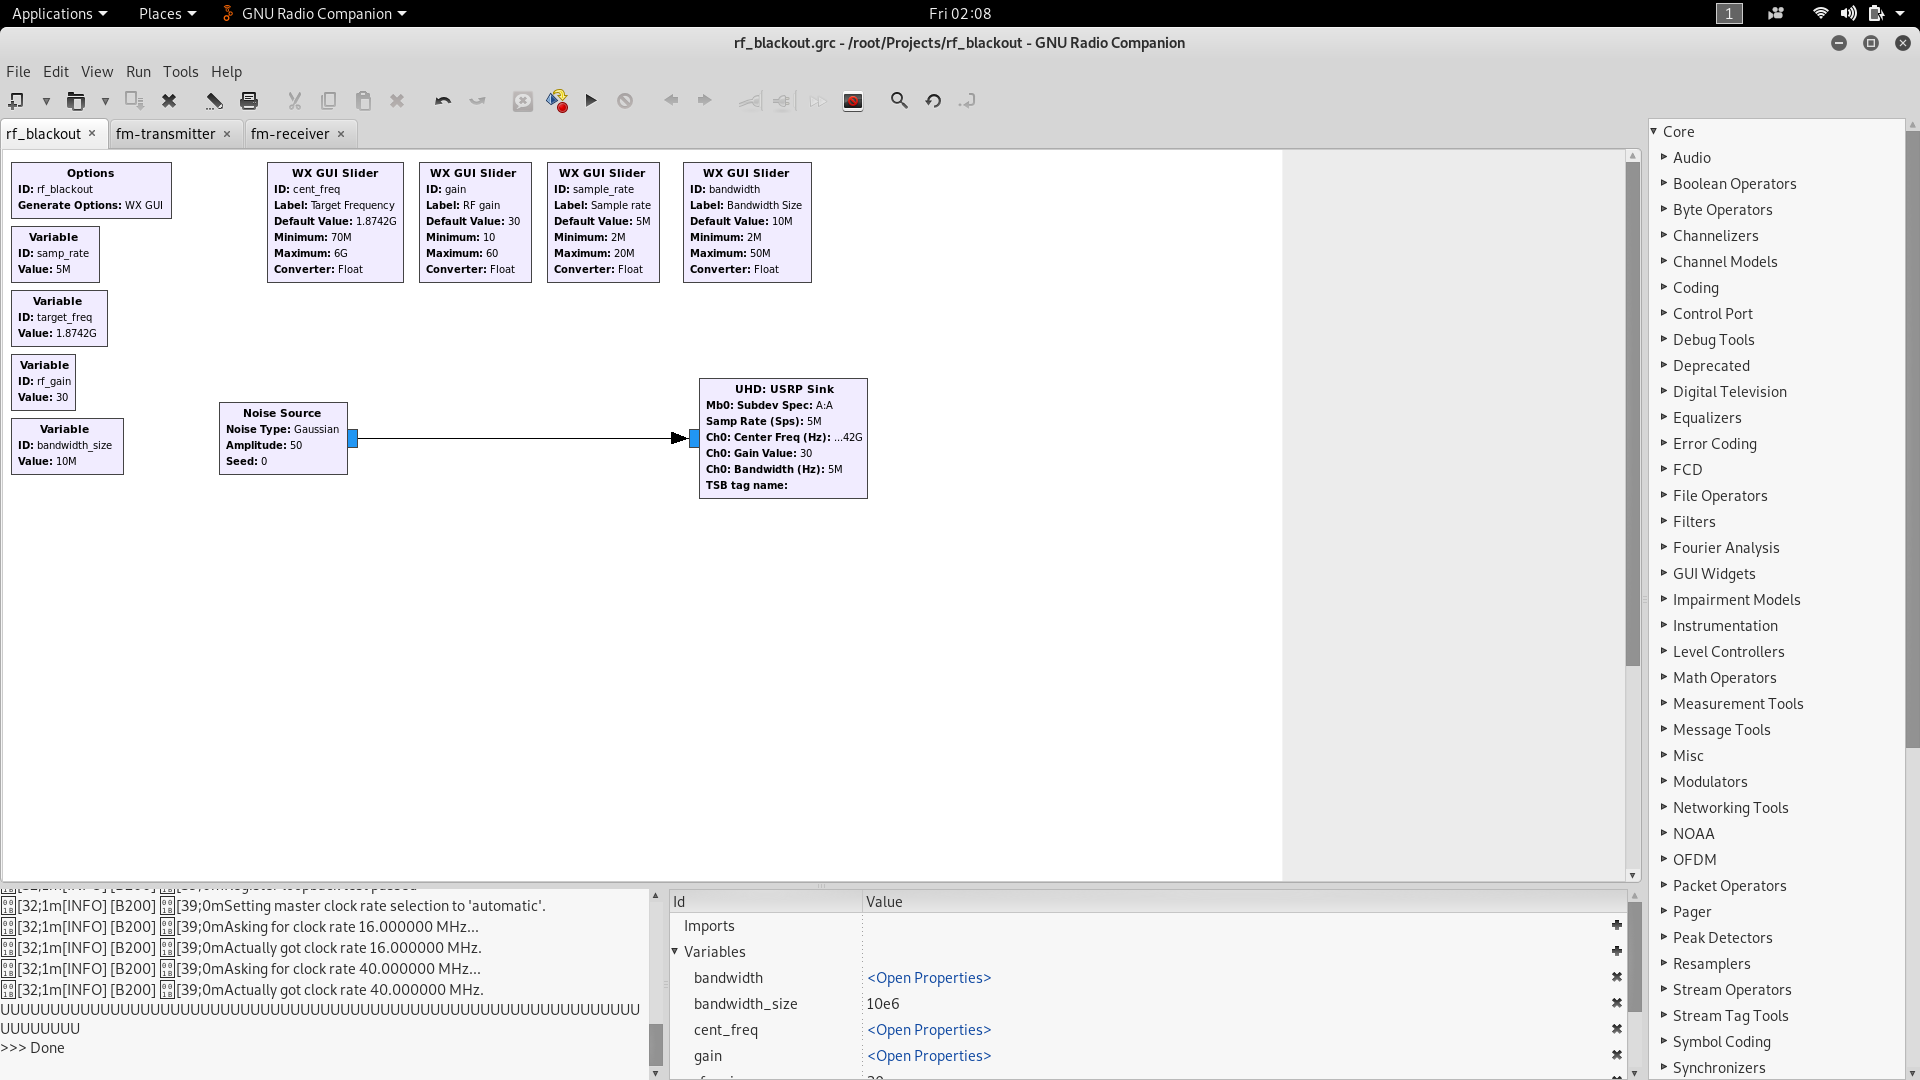This screenshot has width=1920, height=1080.
Task: Create a new flow graph via toolbar
Action: click(x=16, y=101)
